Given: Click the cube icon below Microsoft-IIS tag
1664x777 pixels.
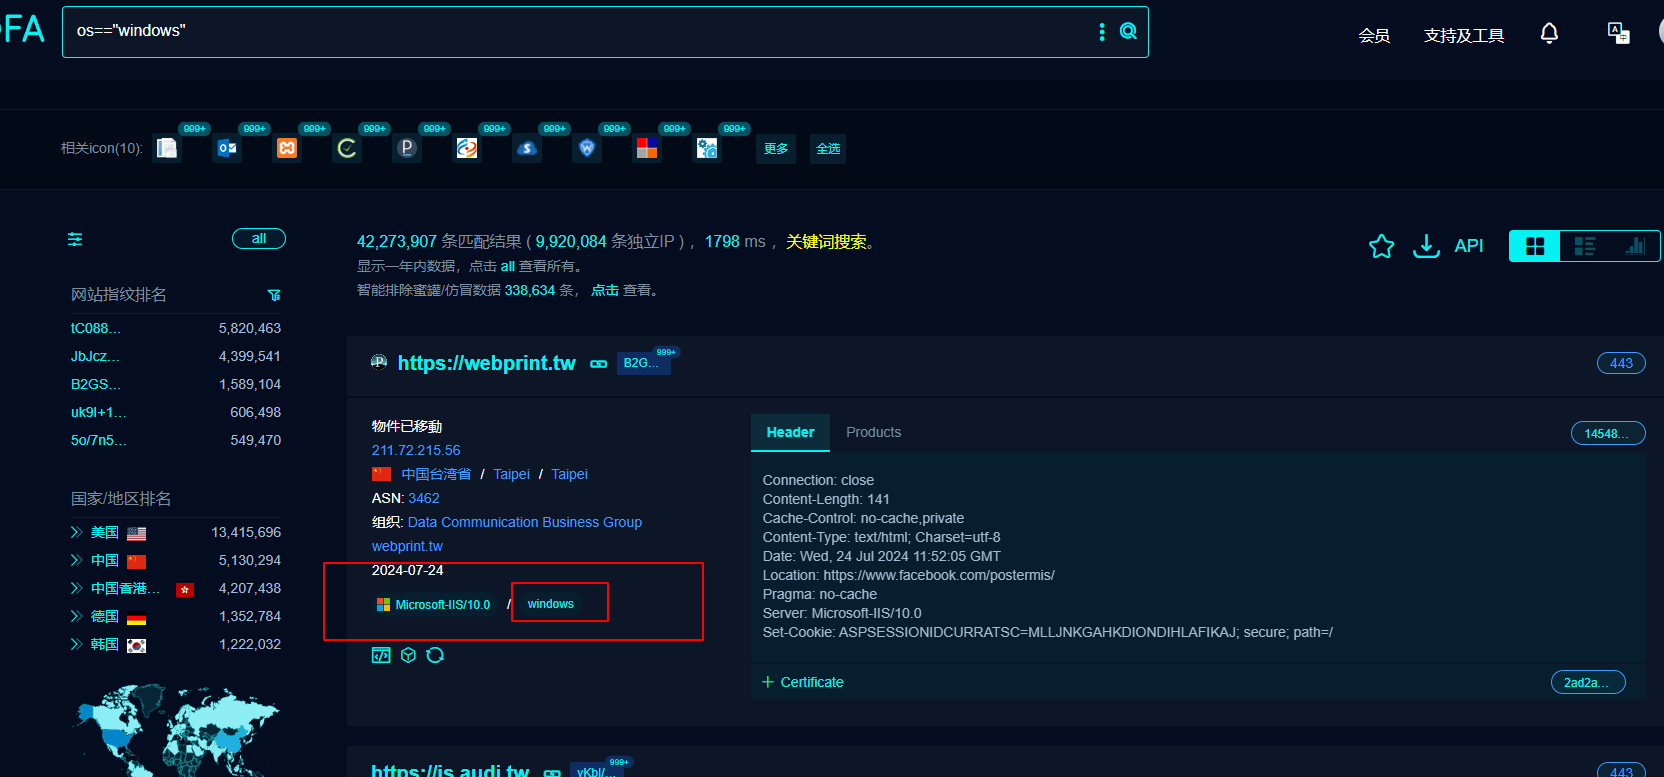Looking at the screenshot, I should tap(408, 655).
